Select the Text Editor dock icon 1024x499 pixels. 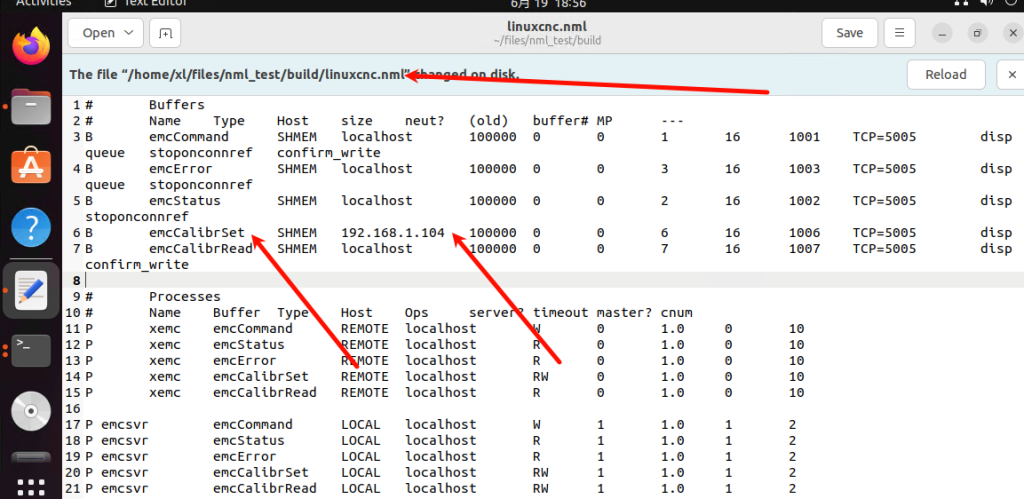point(31,290)
